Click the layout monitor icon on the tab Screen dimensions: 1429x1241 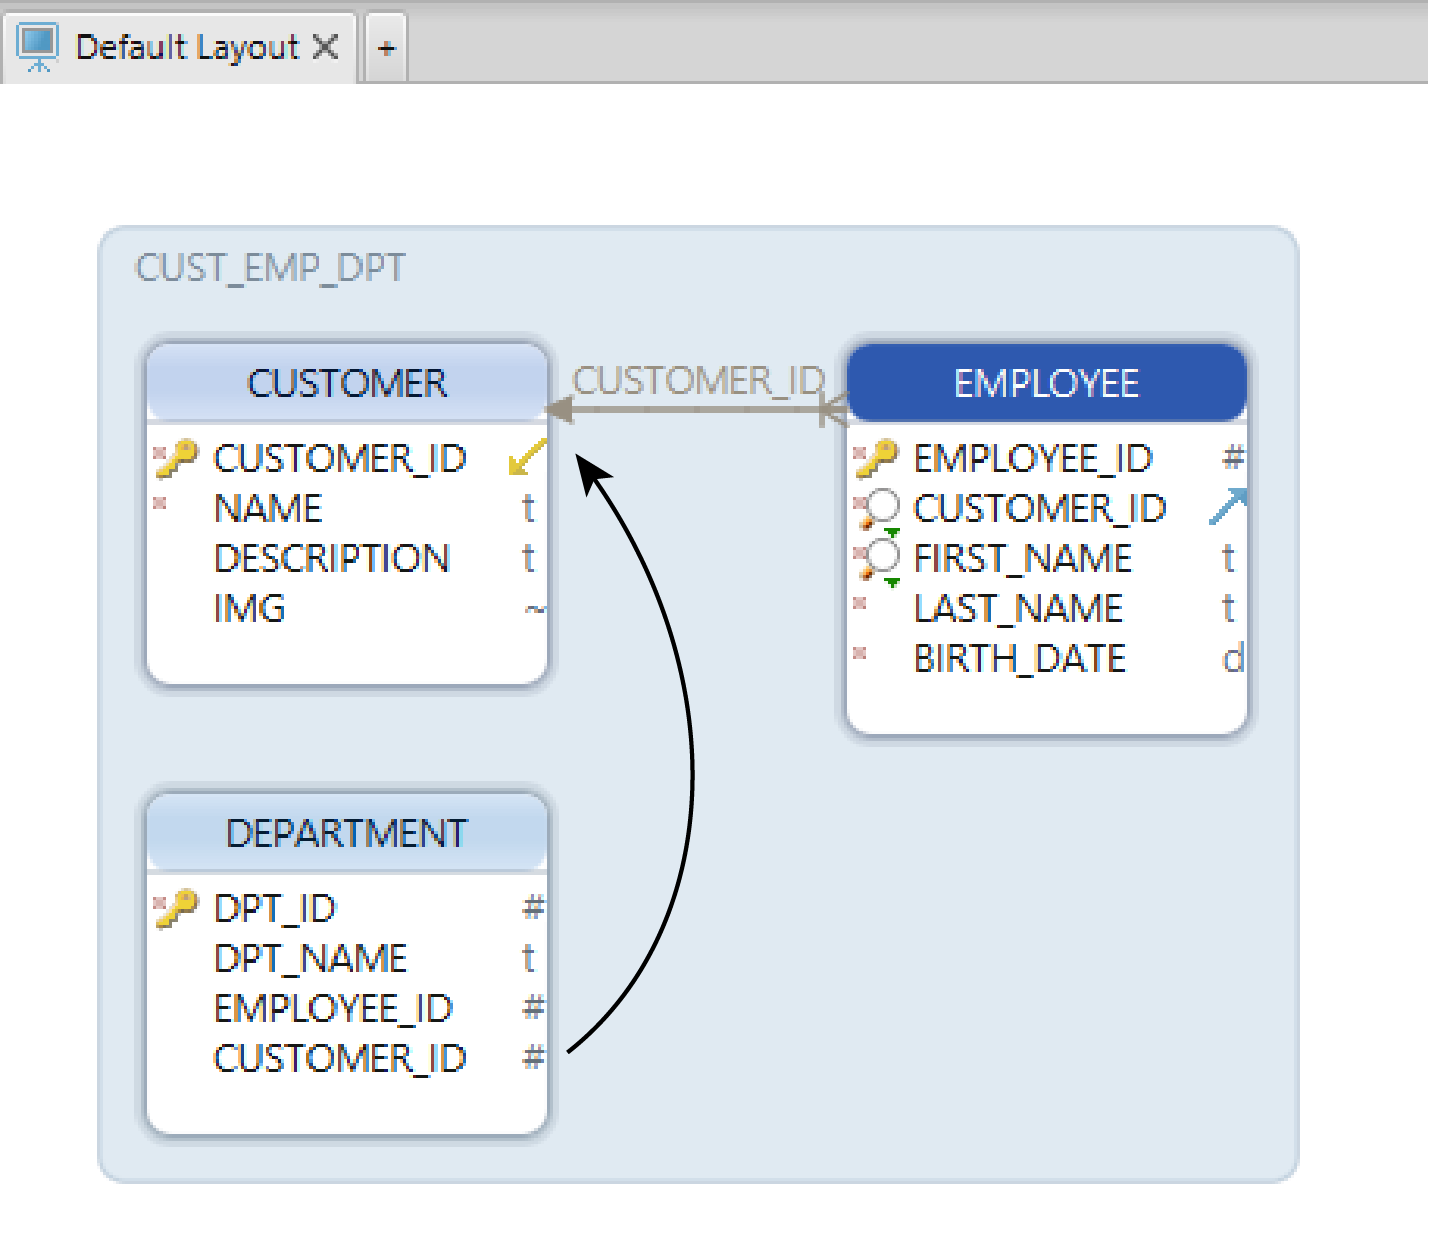[39, 47]
